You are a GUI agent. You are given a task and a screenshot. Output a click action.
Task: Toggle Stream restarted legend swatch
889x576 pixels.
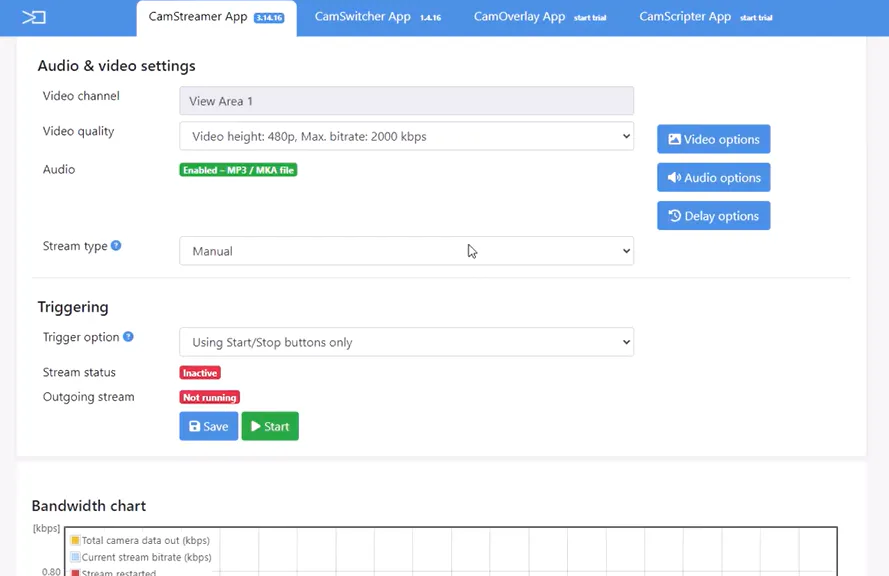pyautogui.click(x=75, y=573)
